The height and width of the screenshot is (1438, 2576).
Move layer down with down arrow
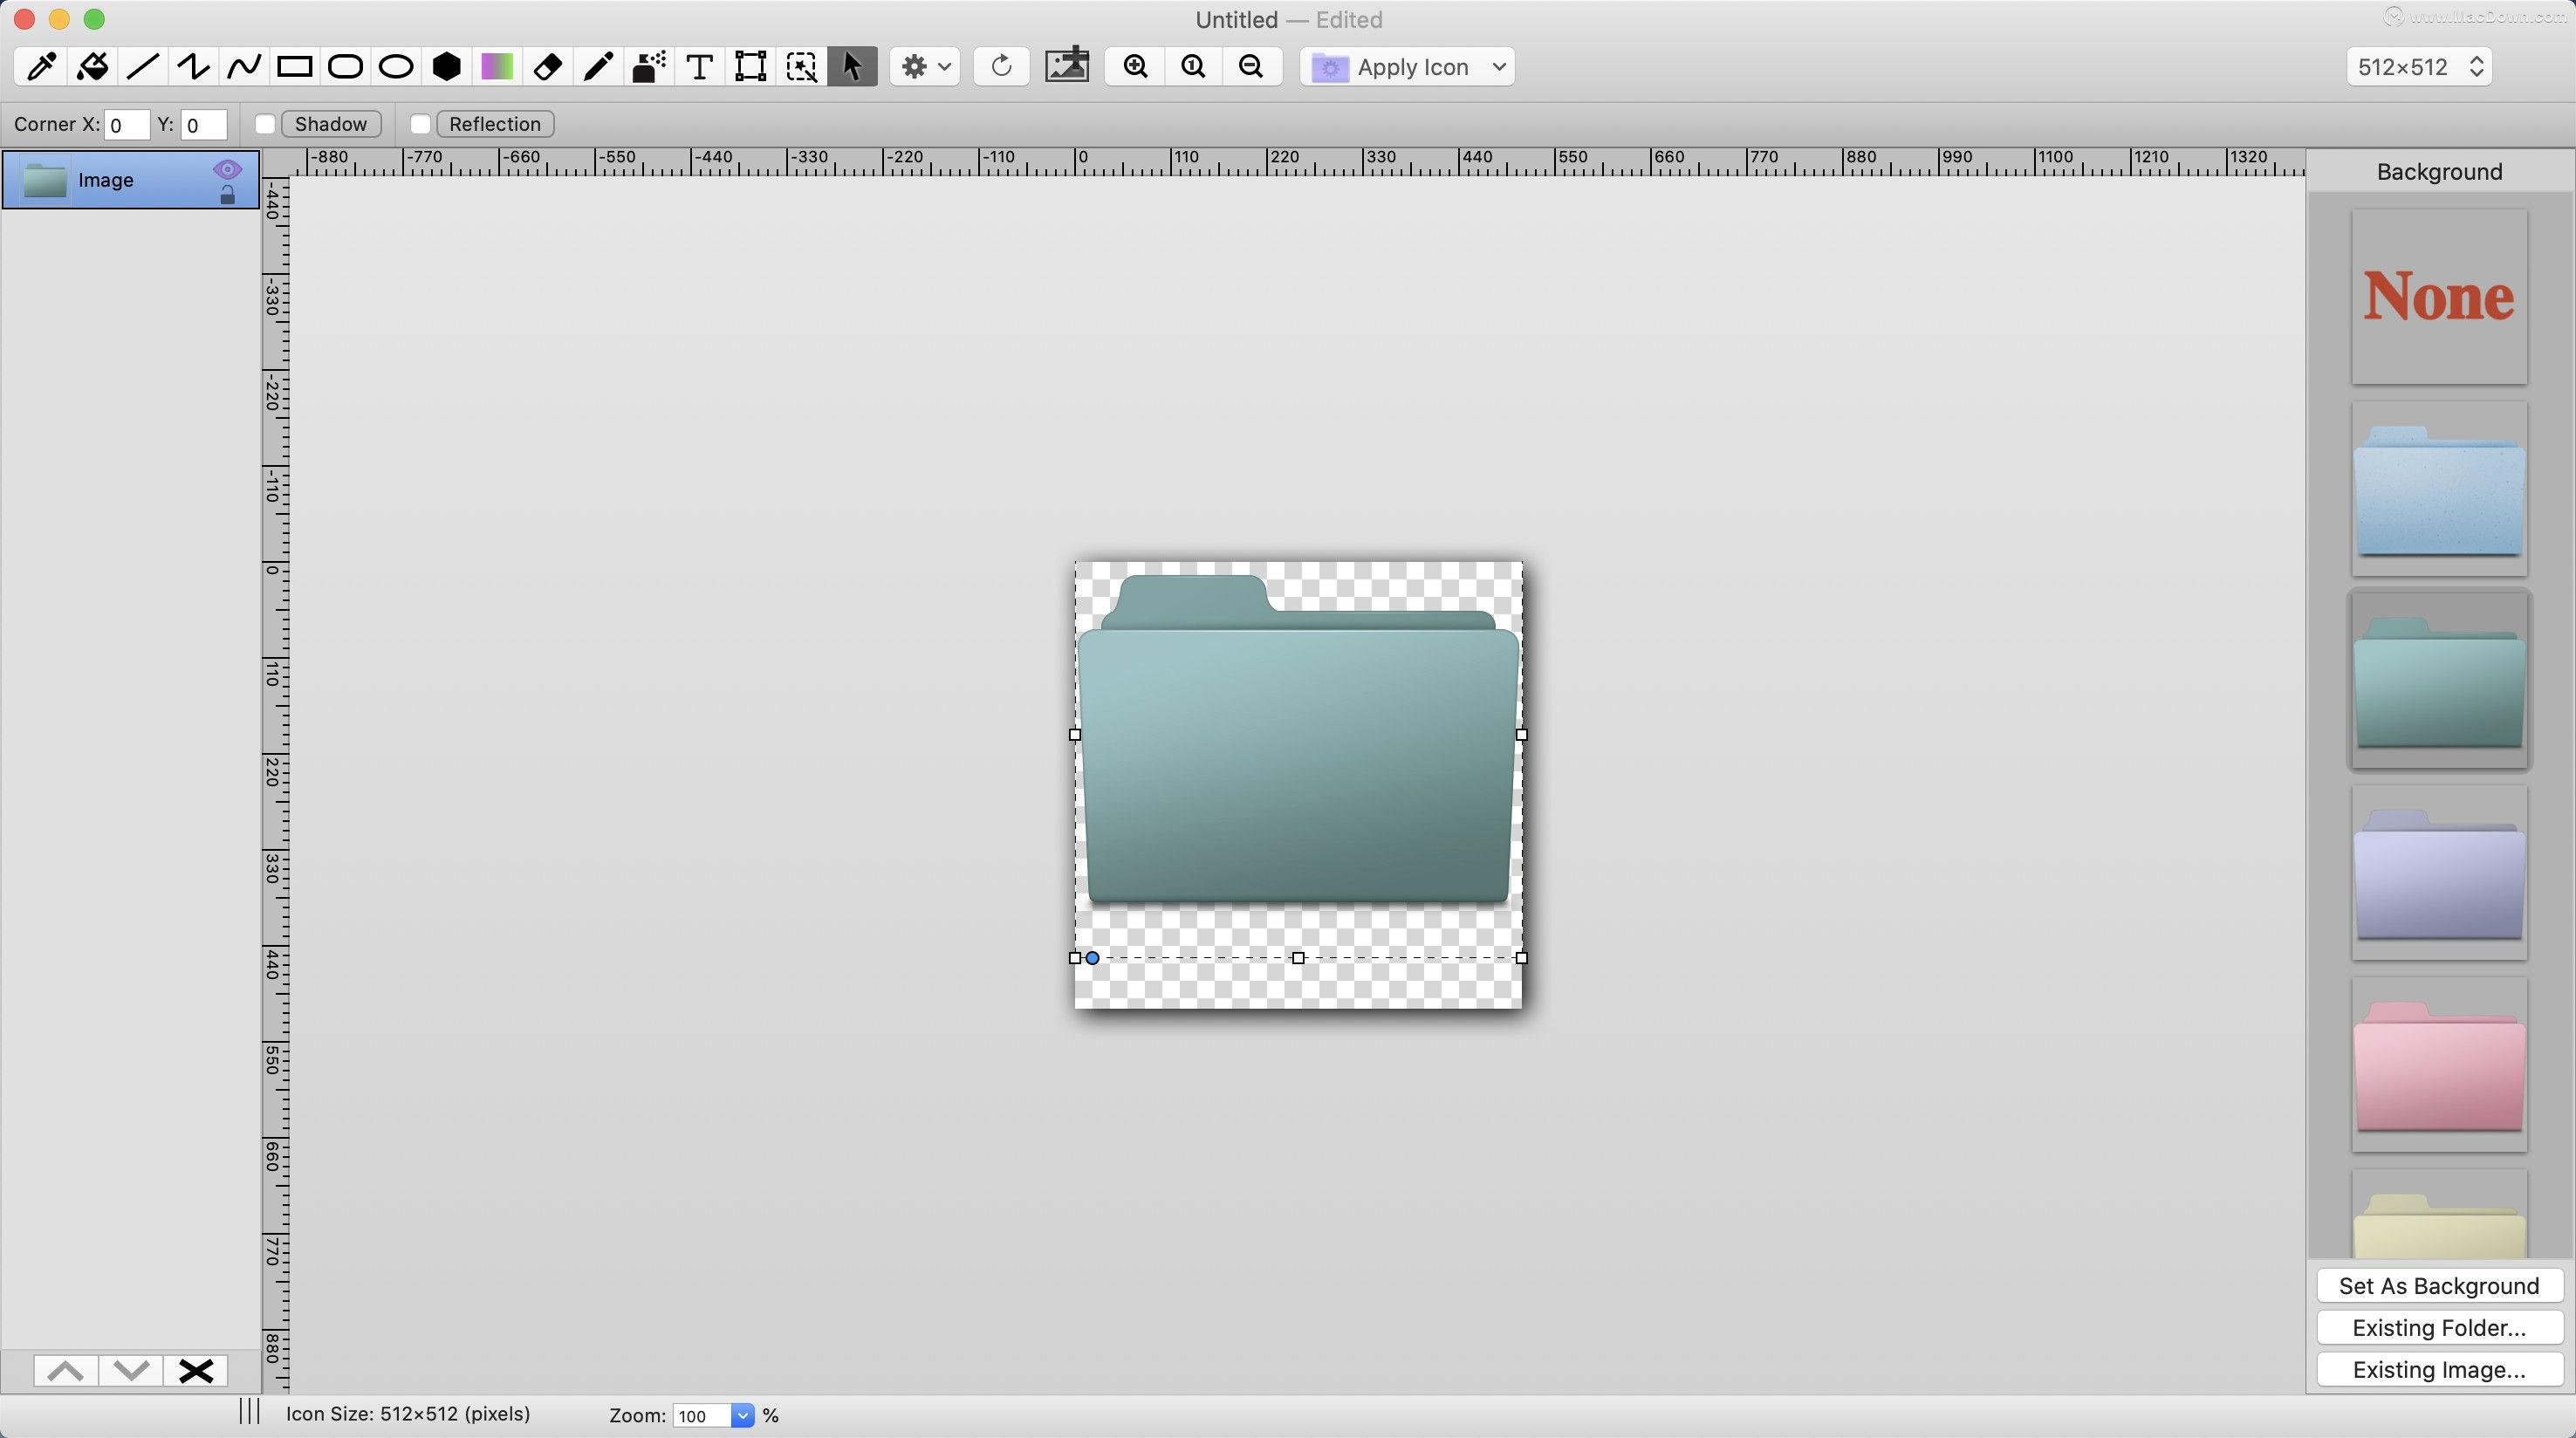pyautogui.click(x=131, y=1370)
